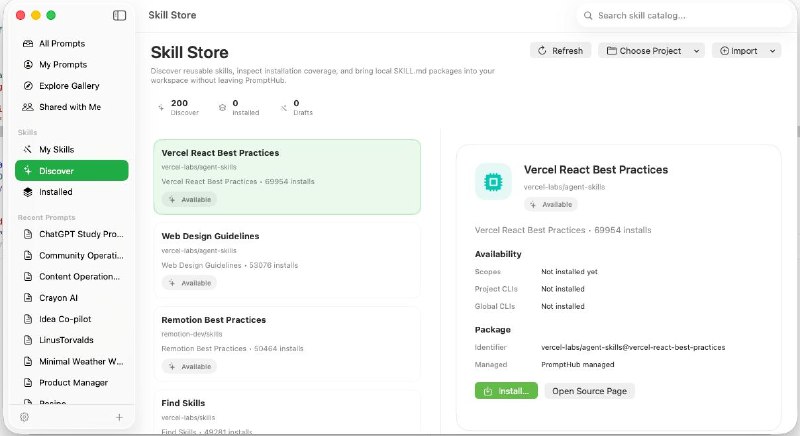Open the Content Operation... prompt
This screenshot has width=800, height=436.
tap(71, 276)
